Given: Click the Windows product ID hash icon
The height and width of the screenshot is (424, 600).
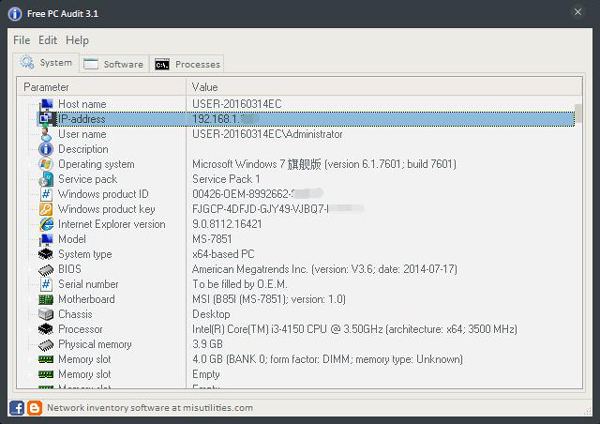Looking at the screenshot, I should pyautogui.click(x=46, y=194).
